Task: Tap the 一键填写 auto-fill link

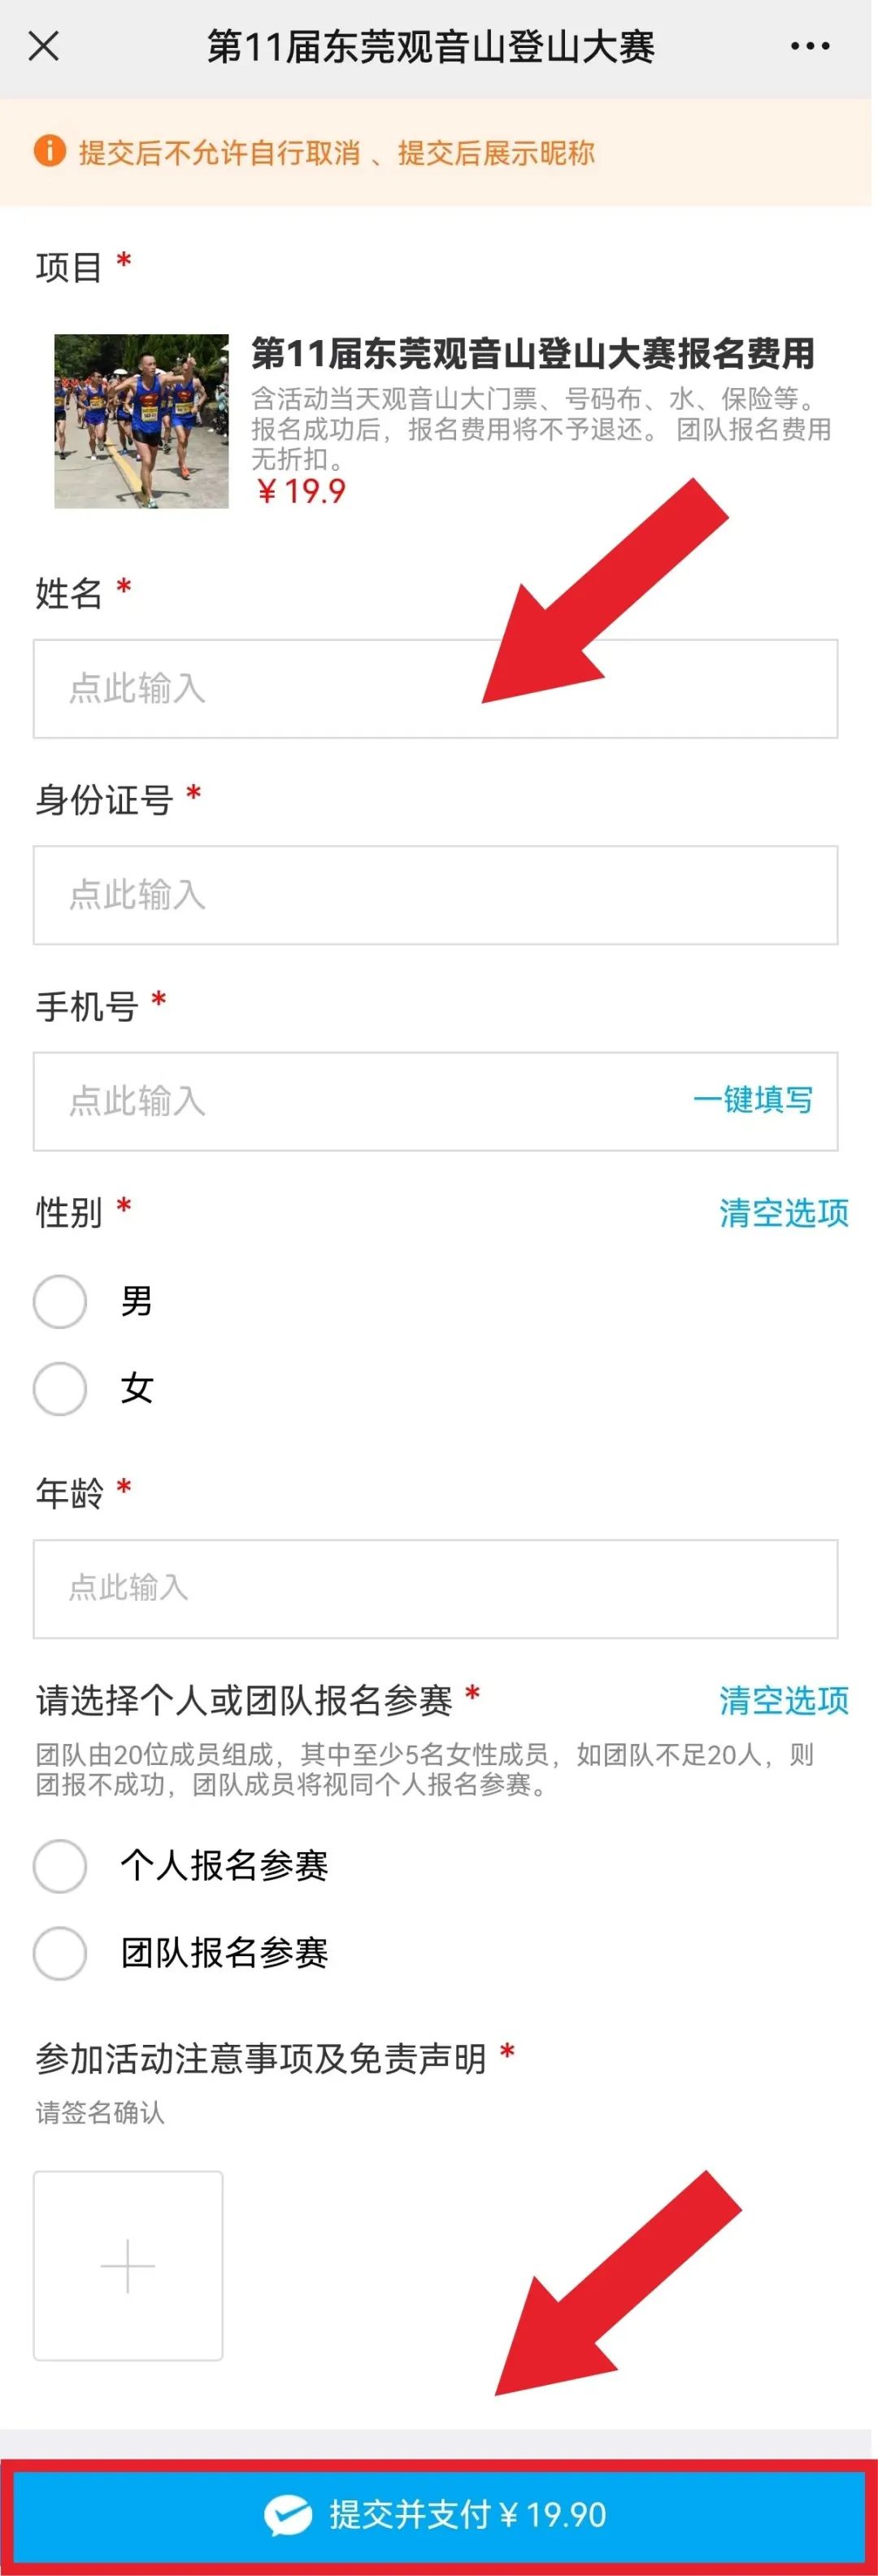Action: [752, 1100]
